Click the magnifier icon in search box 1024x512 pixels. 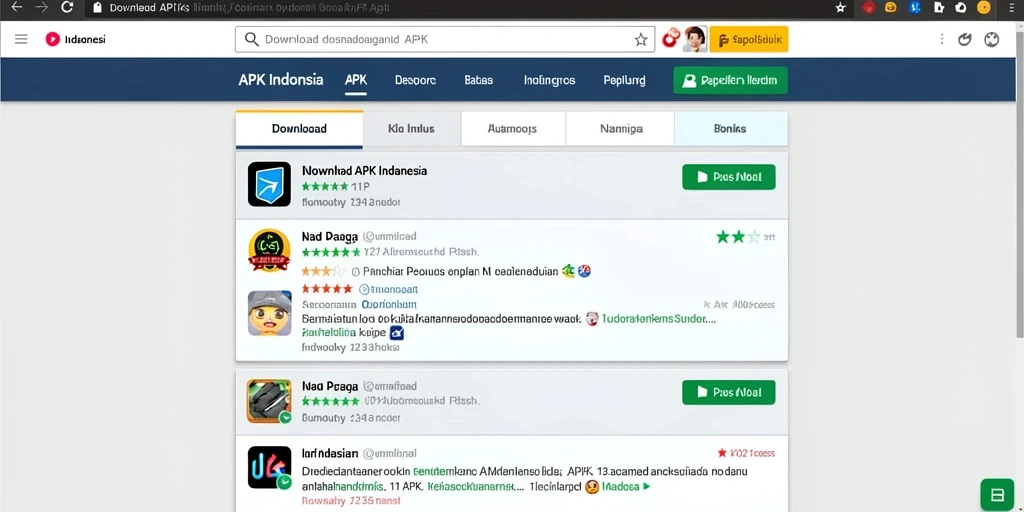coord(251,39)
